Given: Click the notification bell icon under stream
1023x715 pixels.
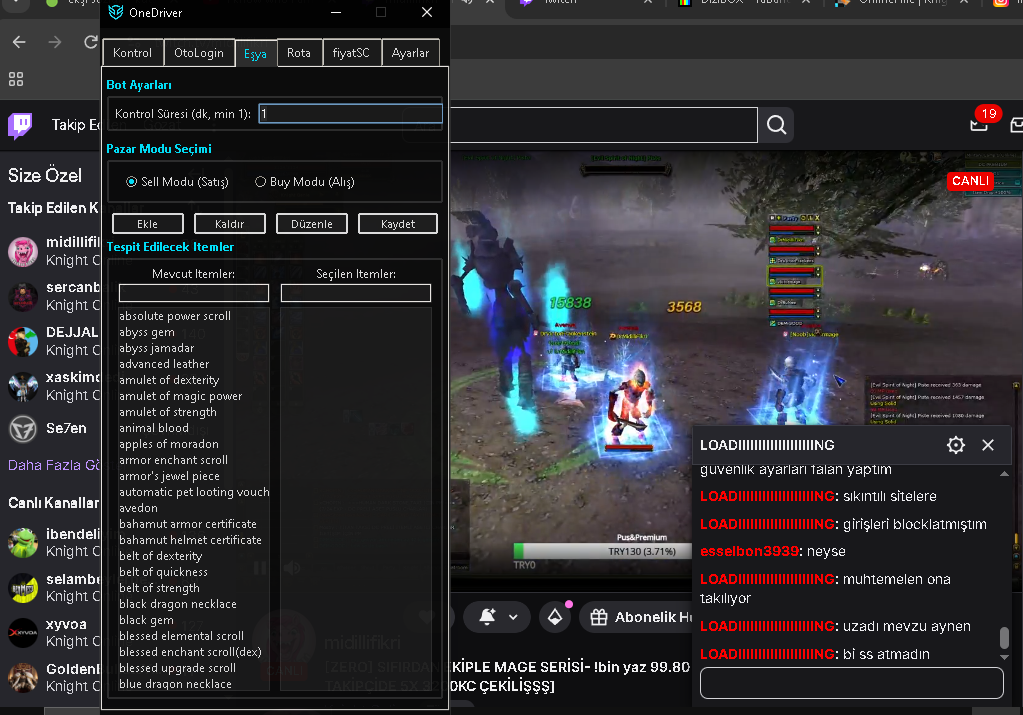Looking at the screenshot, I should 487,616.
